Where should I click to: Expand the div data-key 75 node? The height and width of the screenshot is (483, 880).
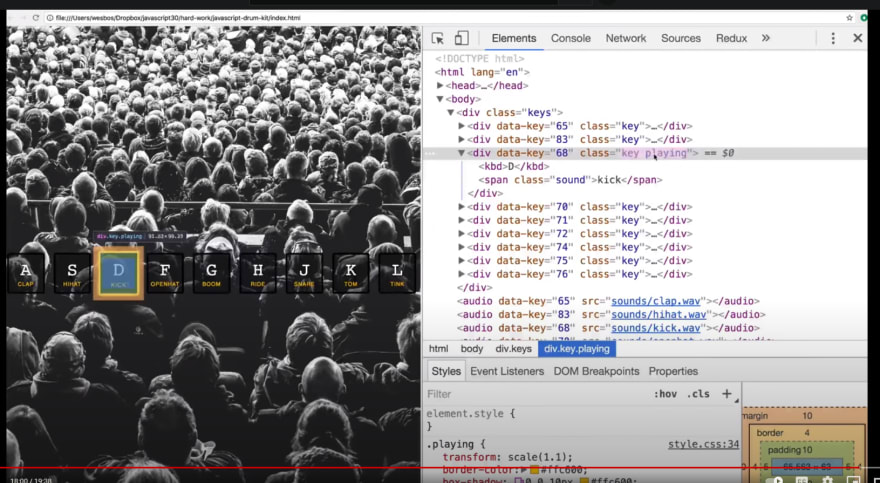coord(462,260)
